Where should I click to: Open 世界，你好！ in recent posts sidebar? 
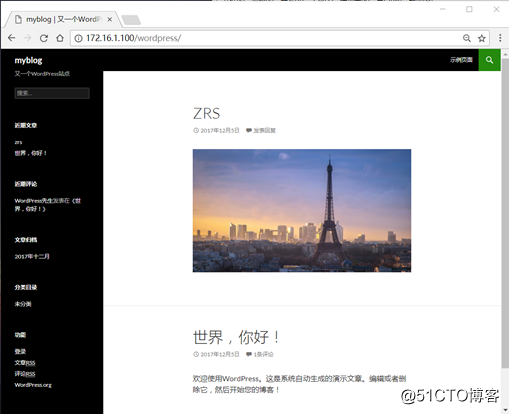(31, 153)
